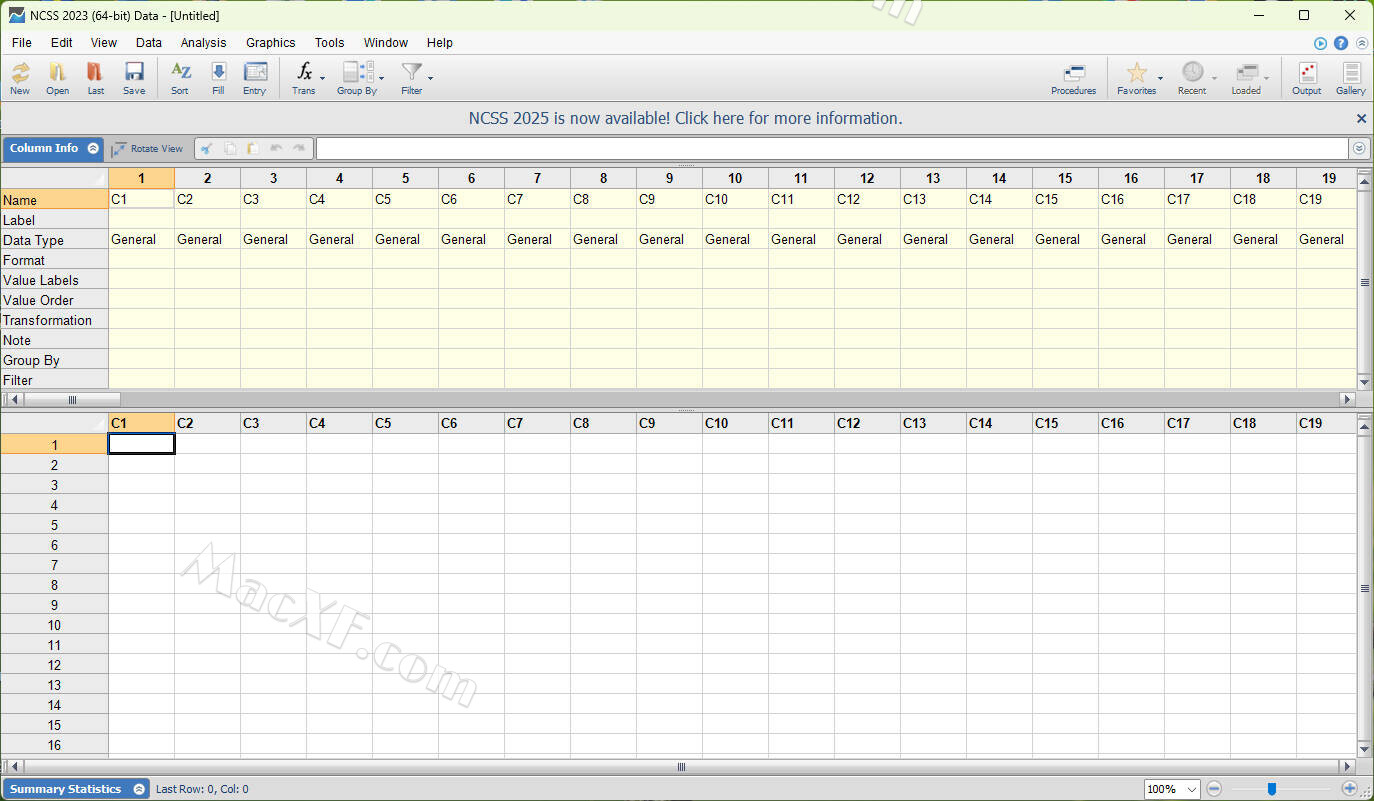Viewport: 1374px width, 801px height.
Task: Open the Filter dropdown arrow
Action: [431, 79]
